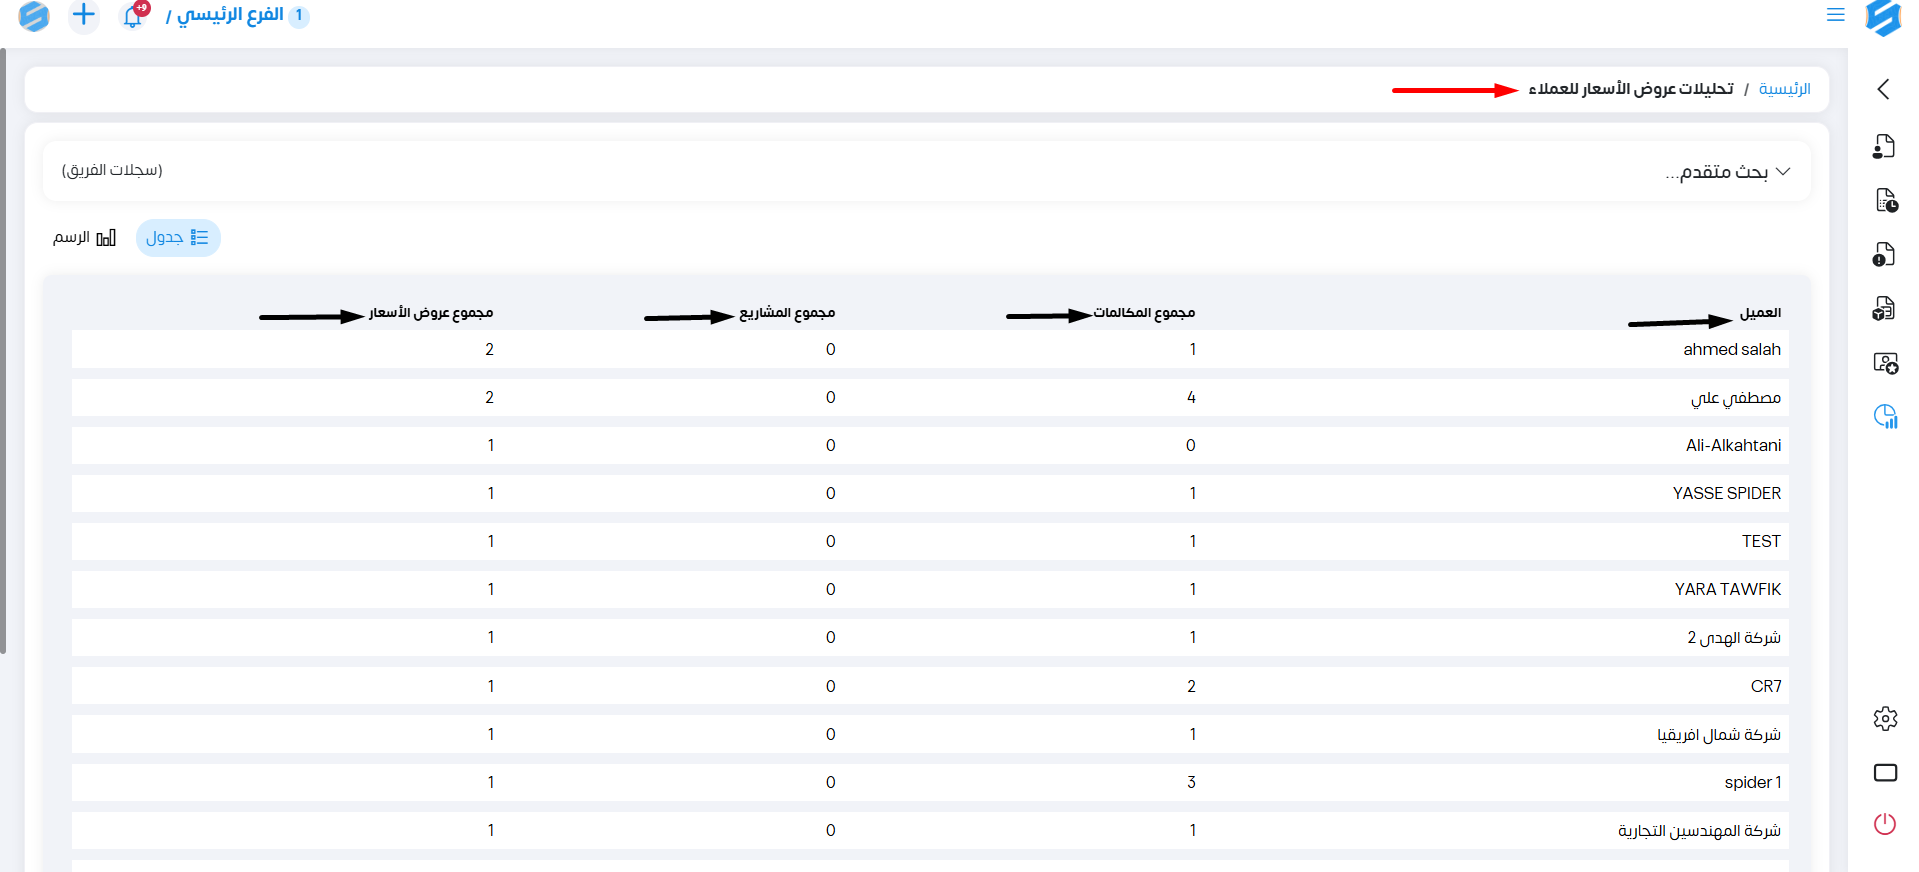Expand the بحث متقدم advanced search panel
1919x872 pixels.
(x=1727, y=172)
